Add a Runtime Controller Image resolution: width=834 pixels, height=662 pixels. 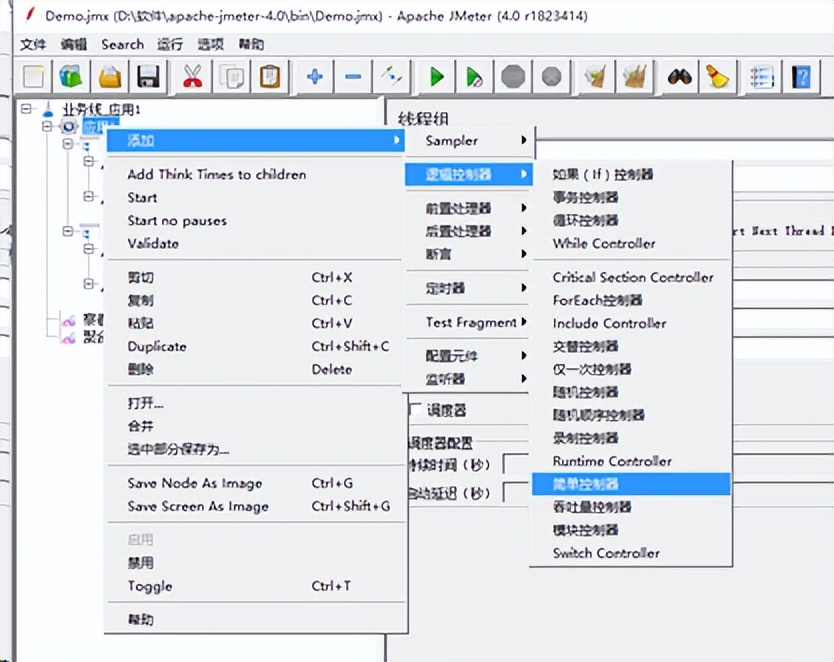[x=631, y=461]
